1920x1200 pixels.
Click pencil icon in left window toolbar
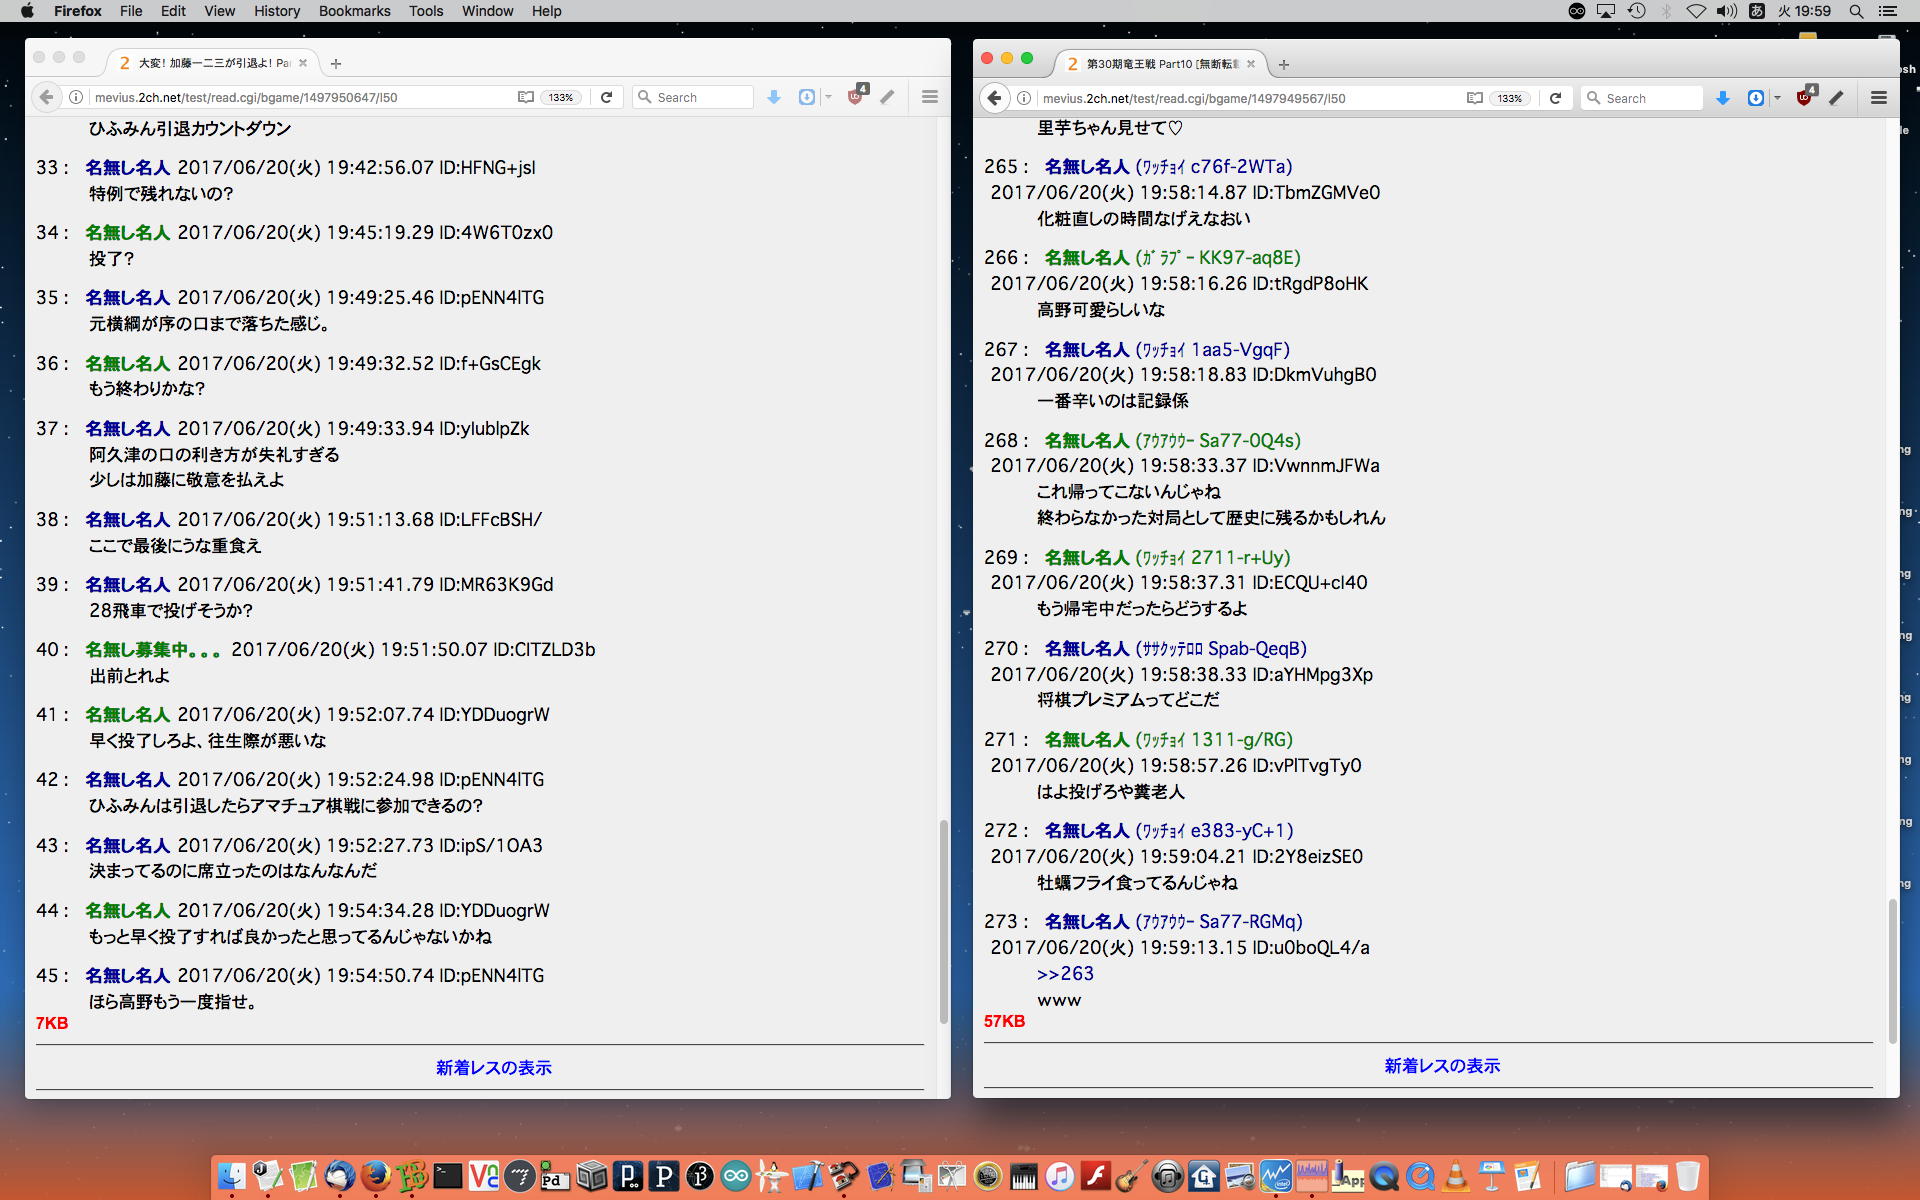(x=887, y=97)
